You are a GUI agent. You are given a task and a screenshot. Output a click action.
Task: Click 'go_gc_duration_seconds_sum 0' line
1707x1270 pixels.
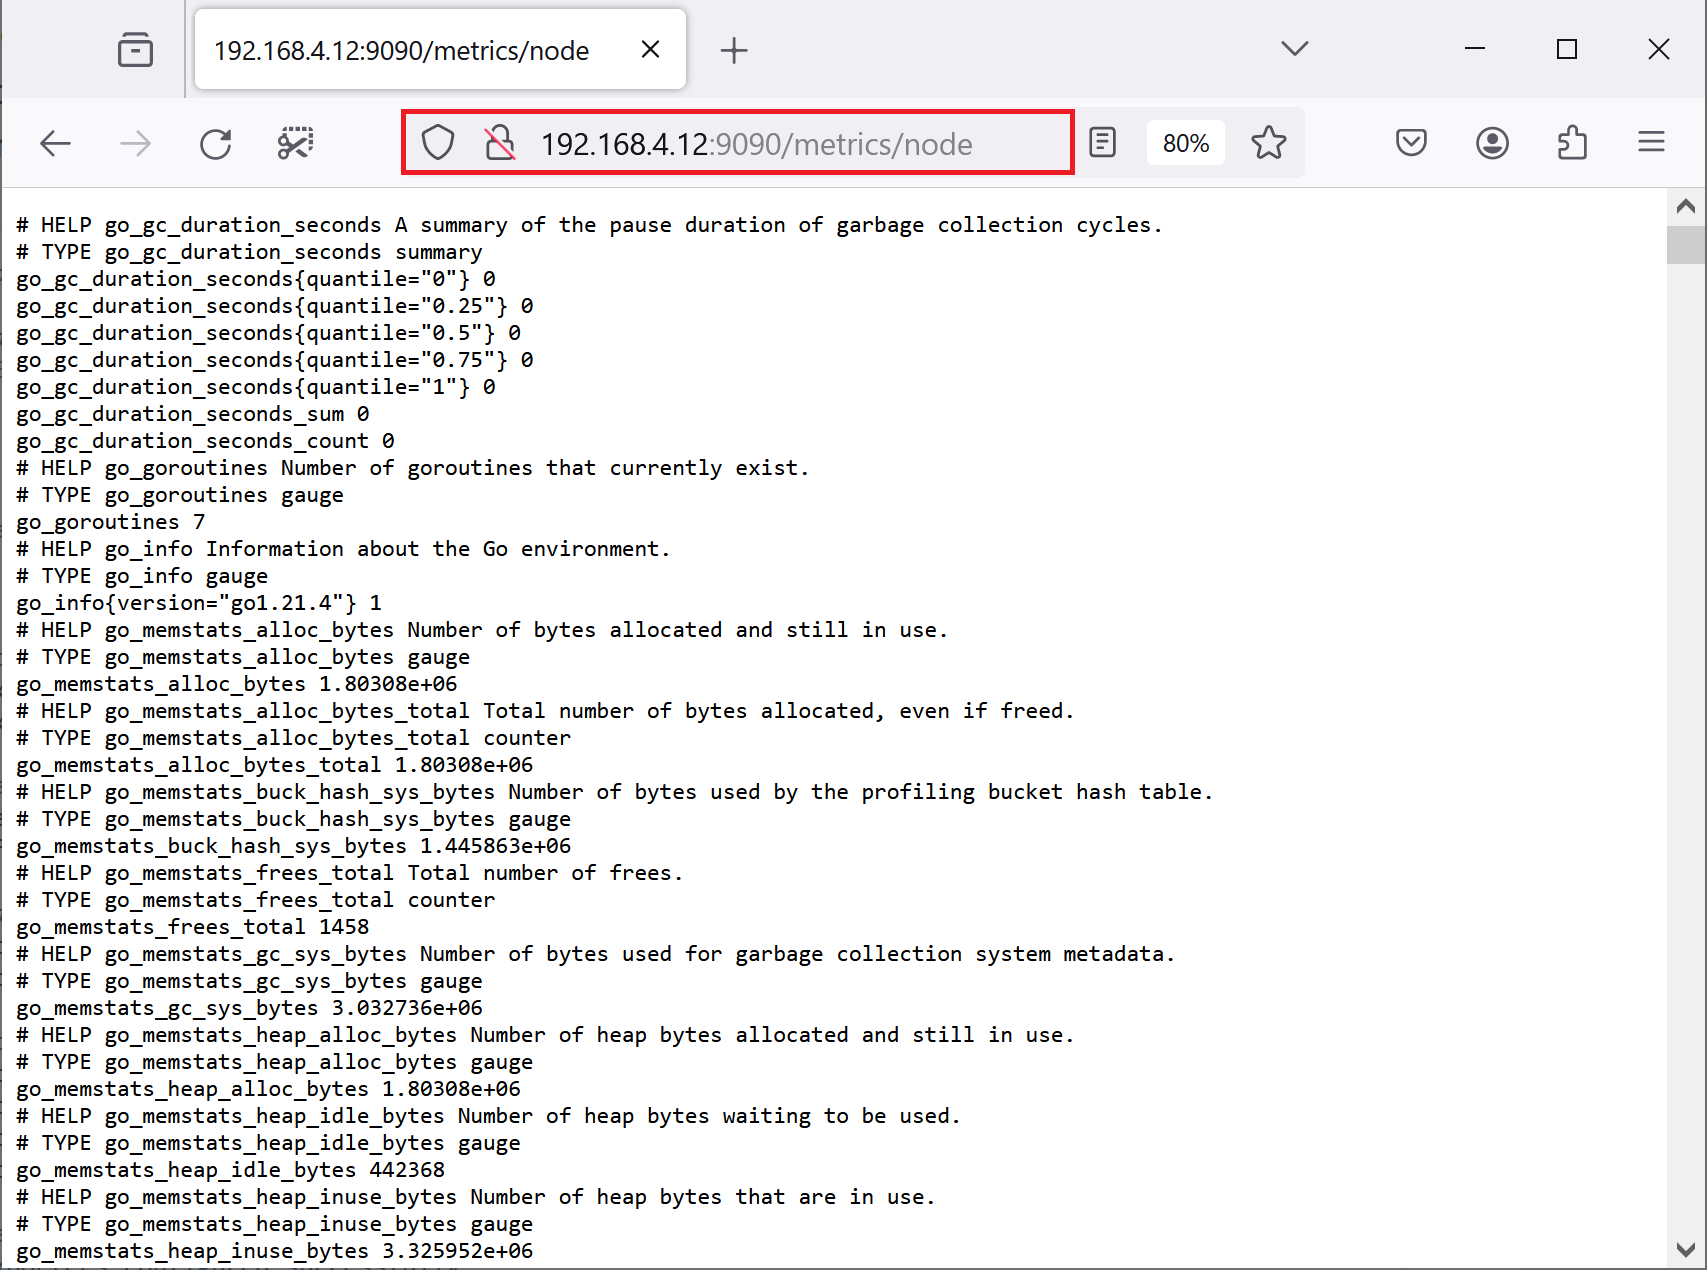tap(193, 414)
